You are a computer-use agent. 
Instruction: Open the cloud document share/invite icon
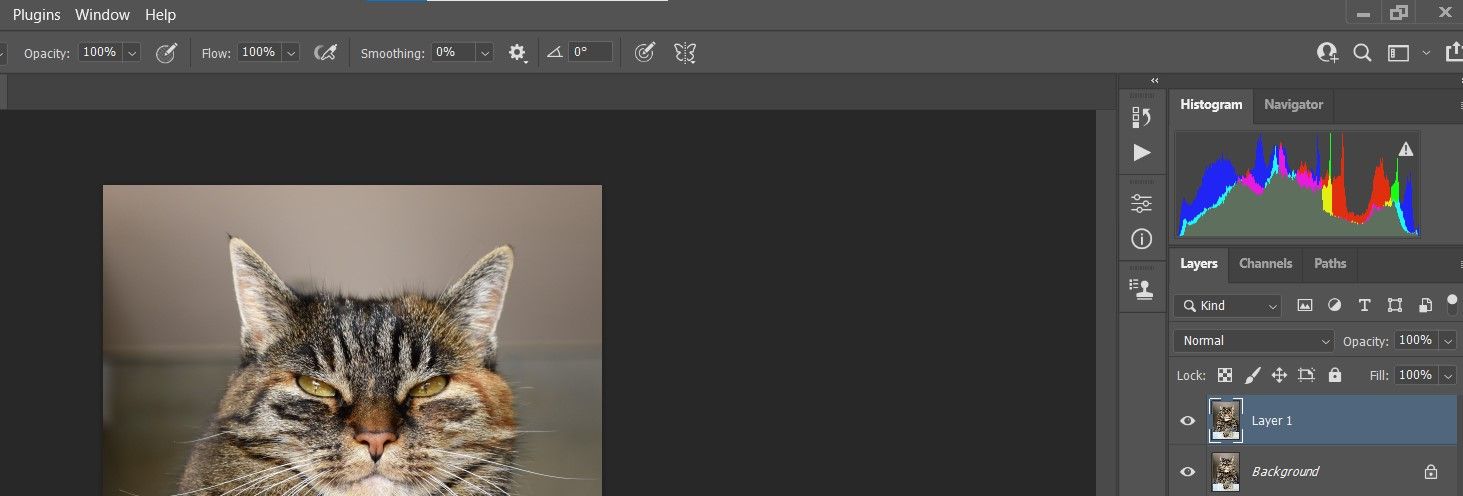(1327, 53)
